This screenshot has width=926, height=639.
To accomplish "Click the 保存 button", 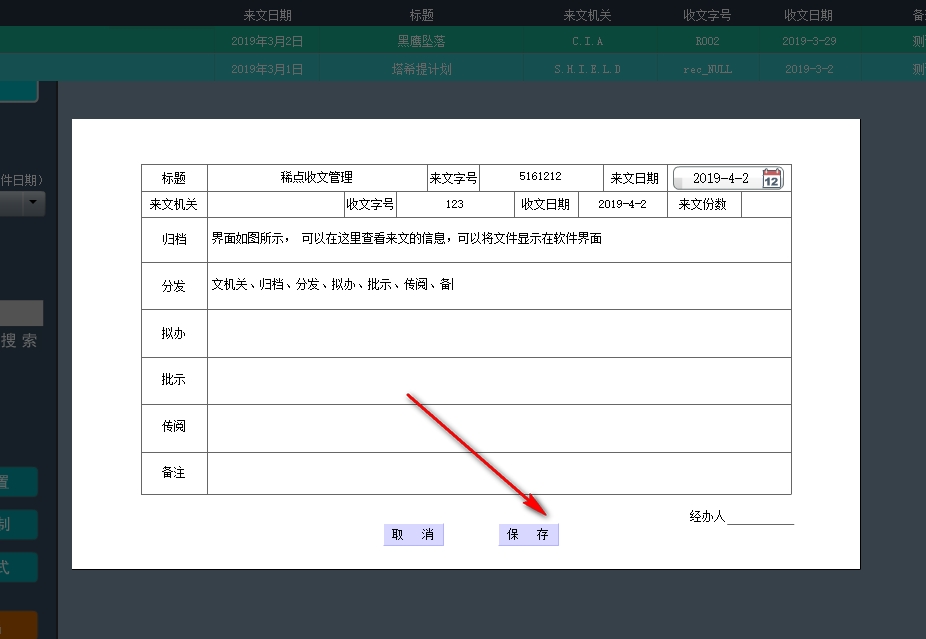I will (x=528, y=535).
